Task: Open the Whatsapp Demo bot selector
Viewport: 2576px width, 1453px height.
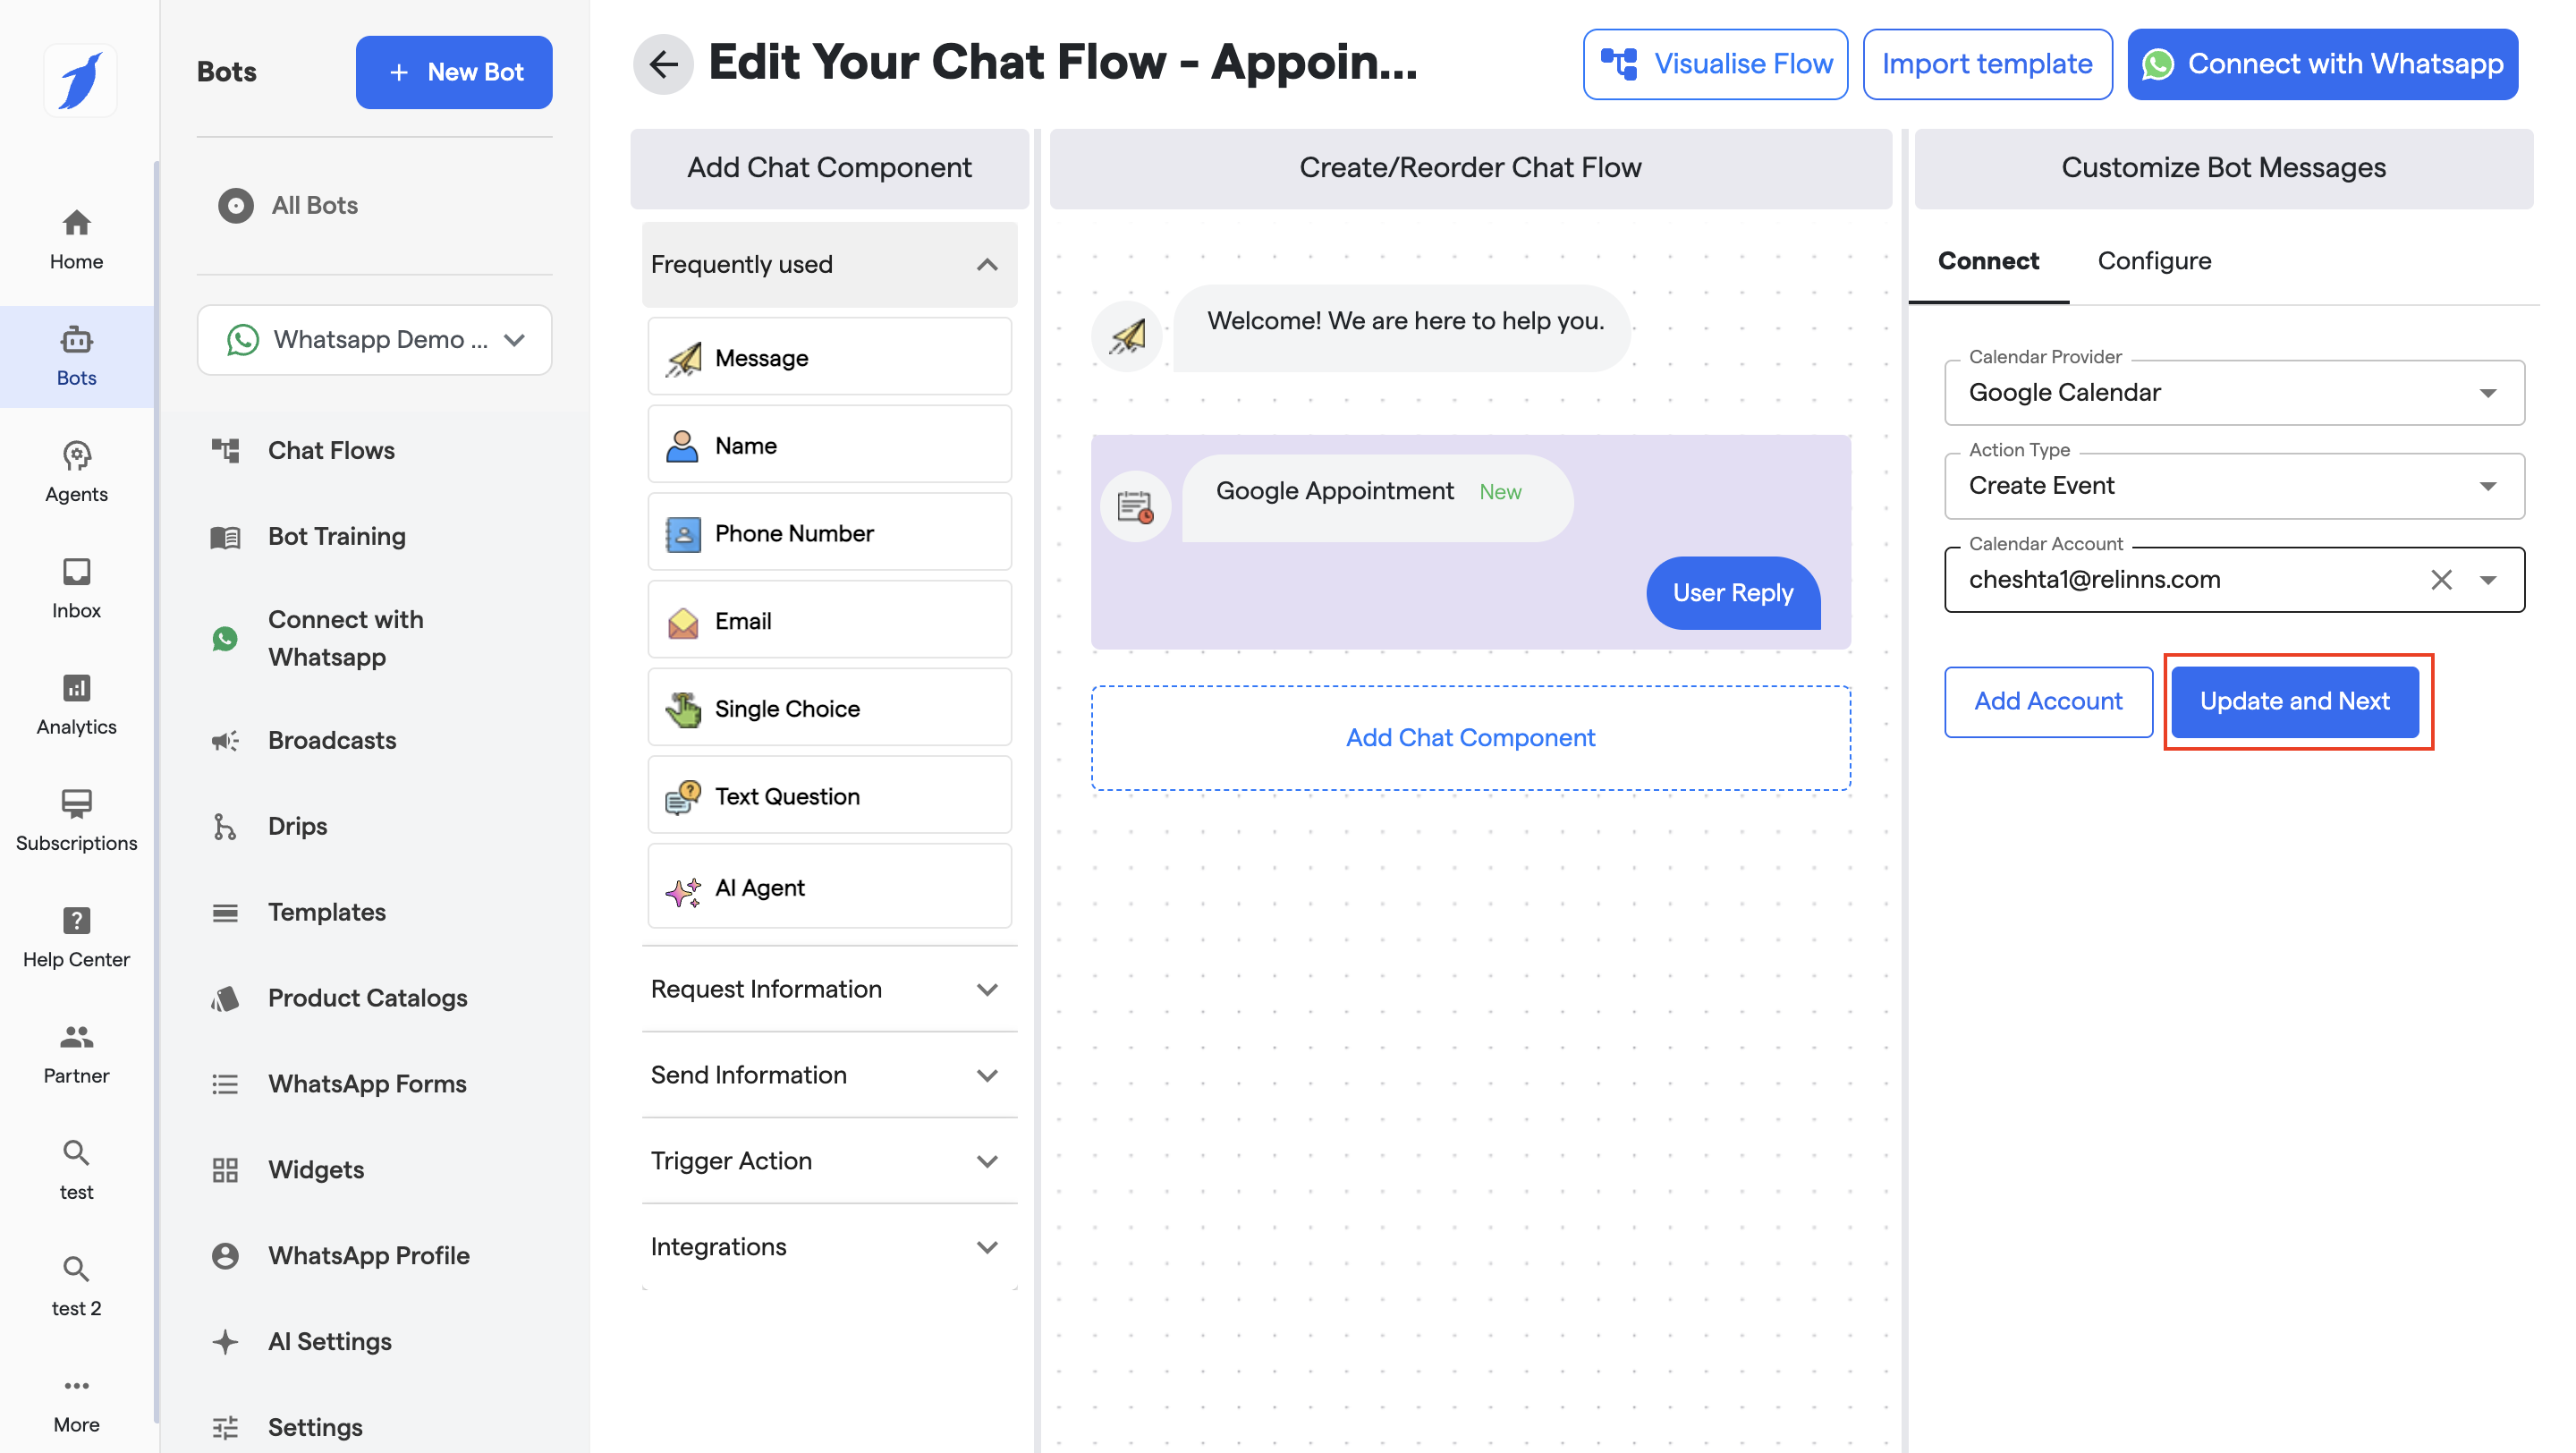Action: [374, 340]
